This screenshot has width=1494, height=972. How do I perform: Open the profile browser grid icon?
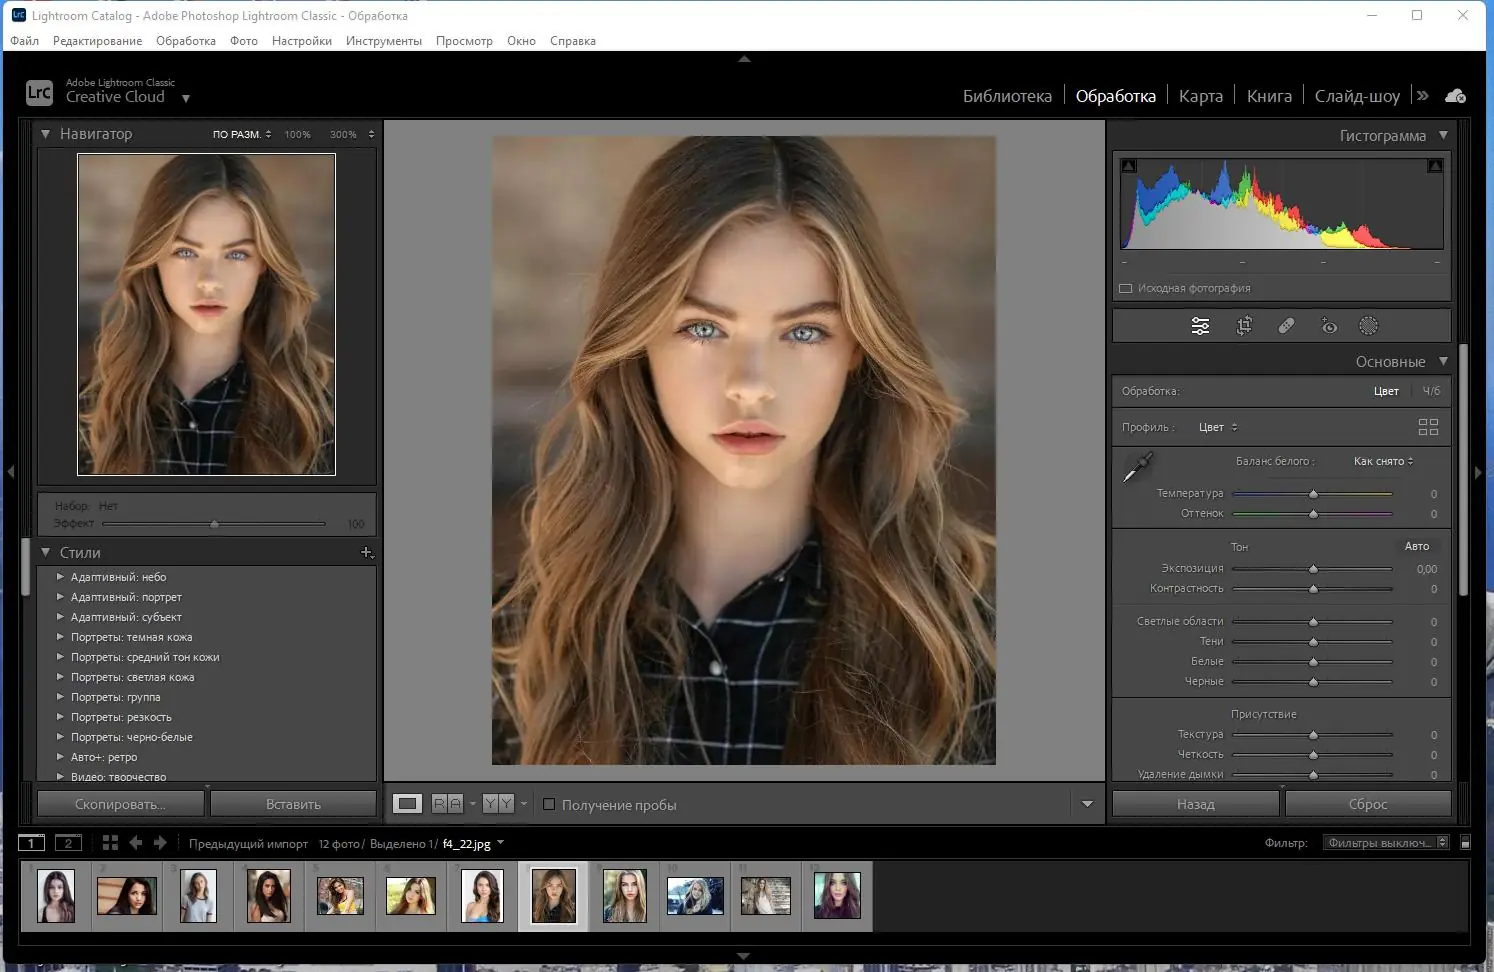pyautogui.click(x=1428, y=427)
